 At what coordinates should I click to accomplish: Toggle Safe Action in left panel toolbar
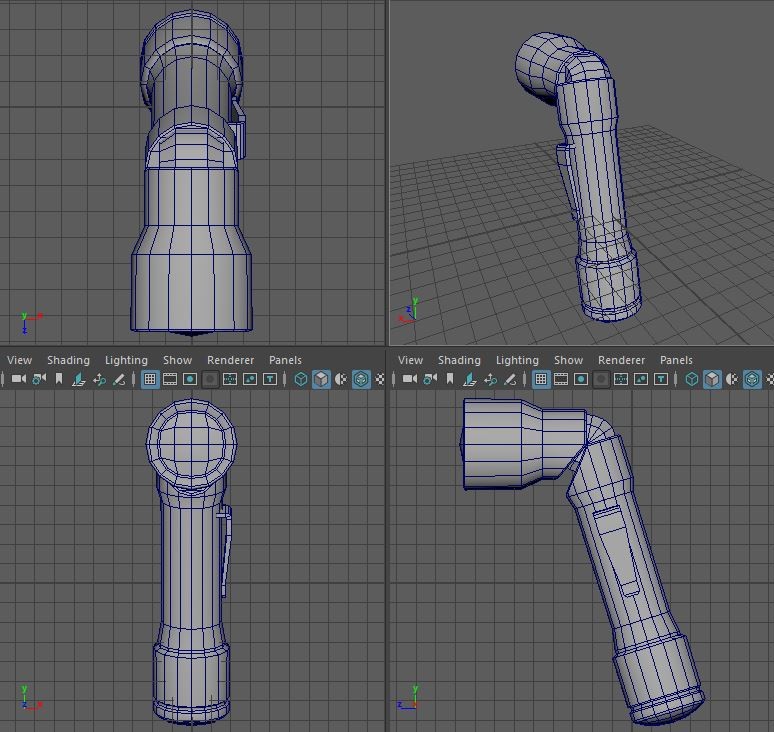(250, 379)
